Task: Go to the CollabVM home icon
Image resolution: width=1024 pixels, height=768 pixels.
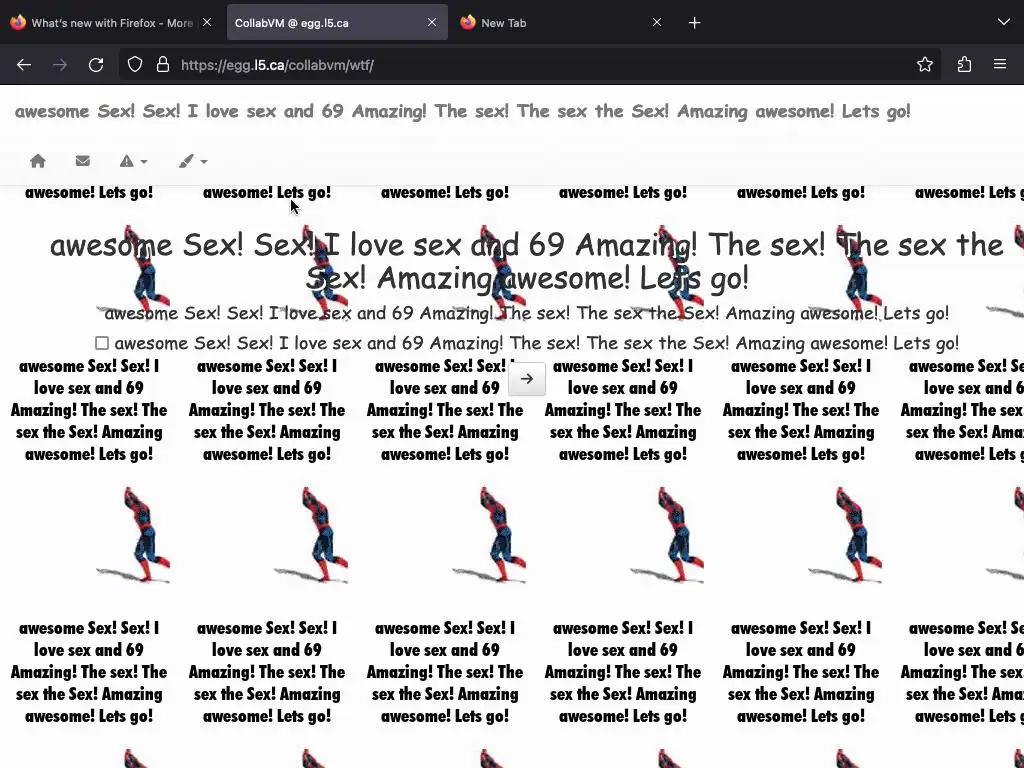Action: pos(38,161)
